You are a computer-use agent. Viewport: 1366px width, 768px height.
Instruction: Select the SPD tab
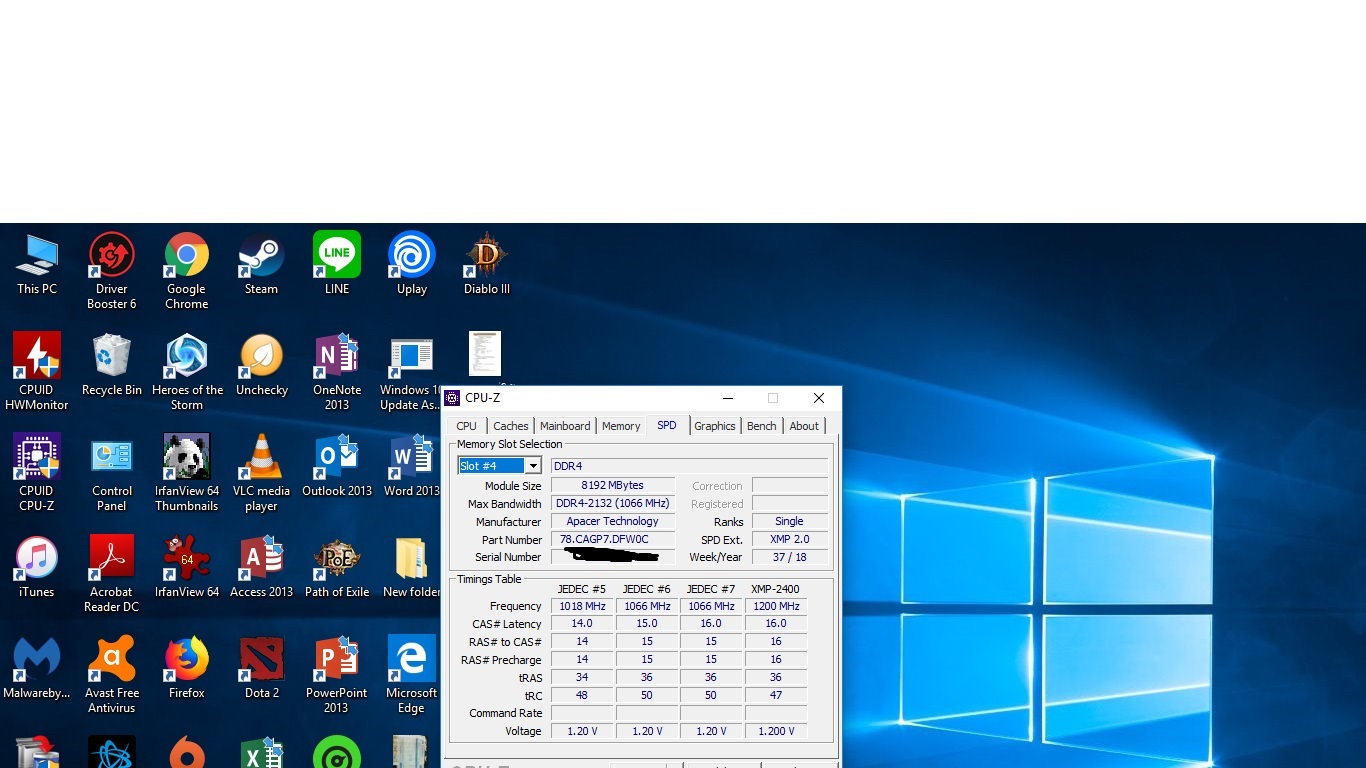point(667,425)
